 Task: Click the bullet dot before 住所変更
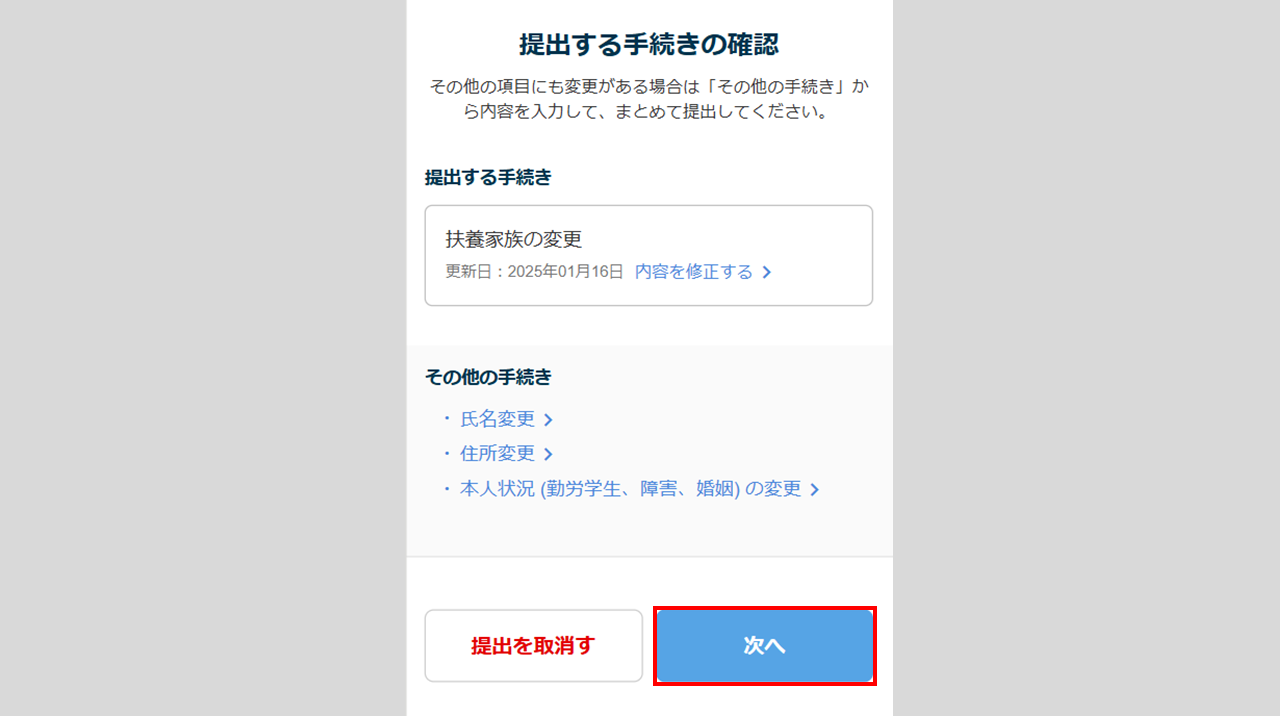tap(447, 454)
